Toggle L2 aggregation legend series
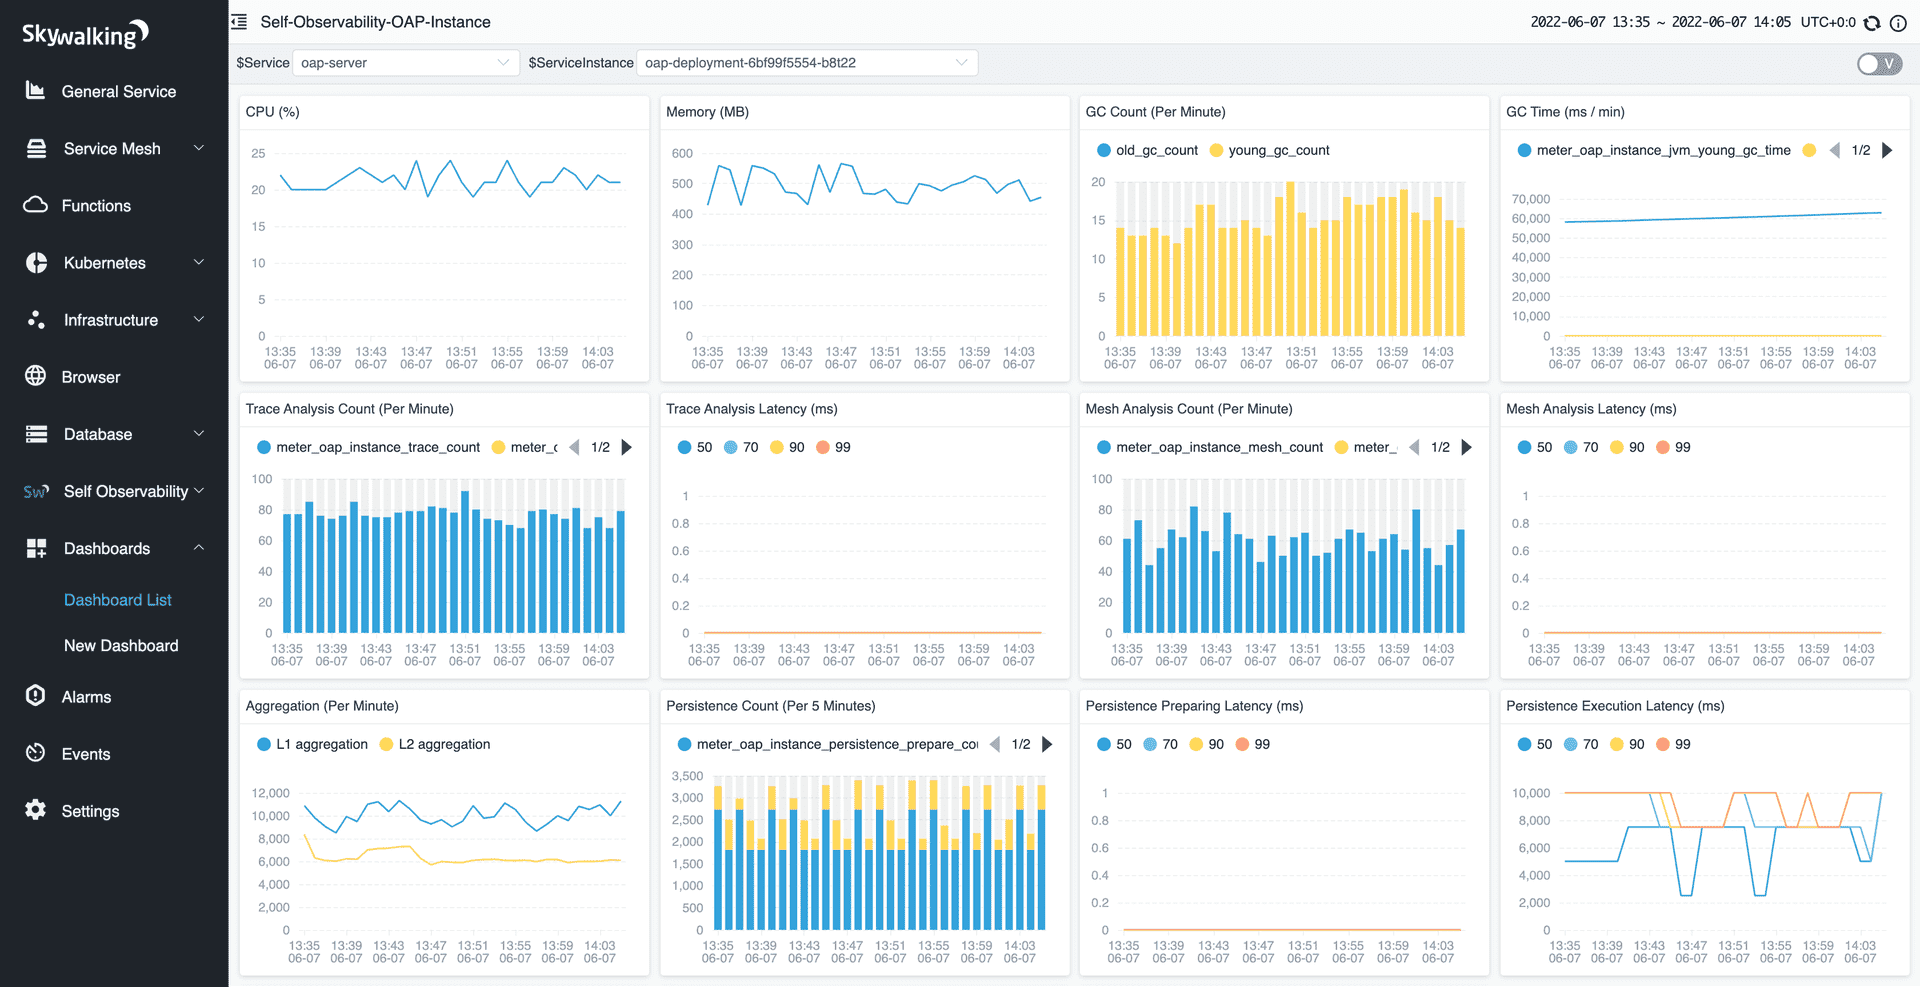The height and width of the screenshot is (987, 1920). [x=435, y=744]
